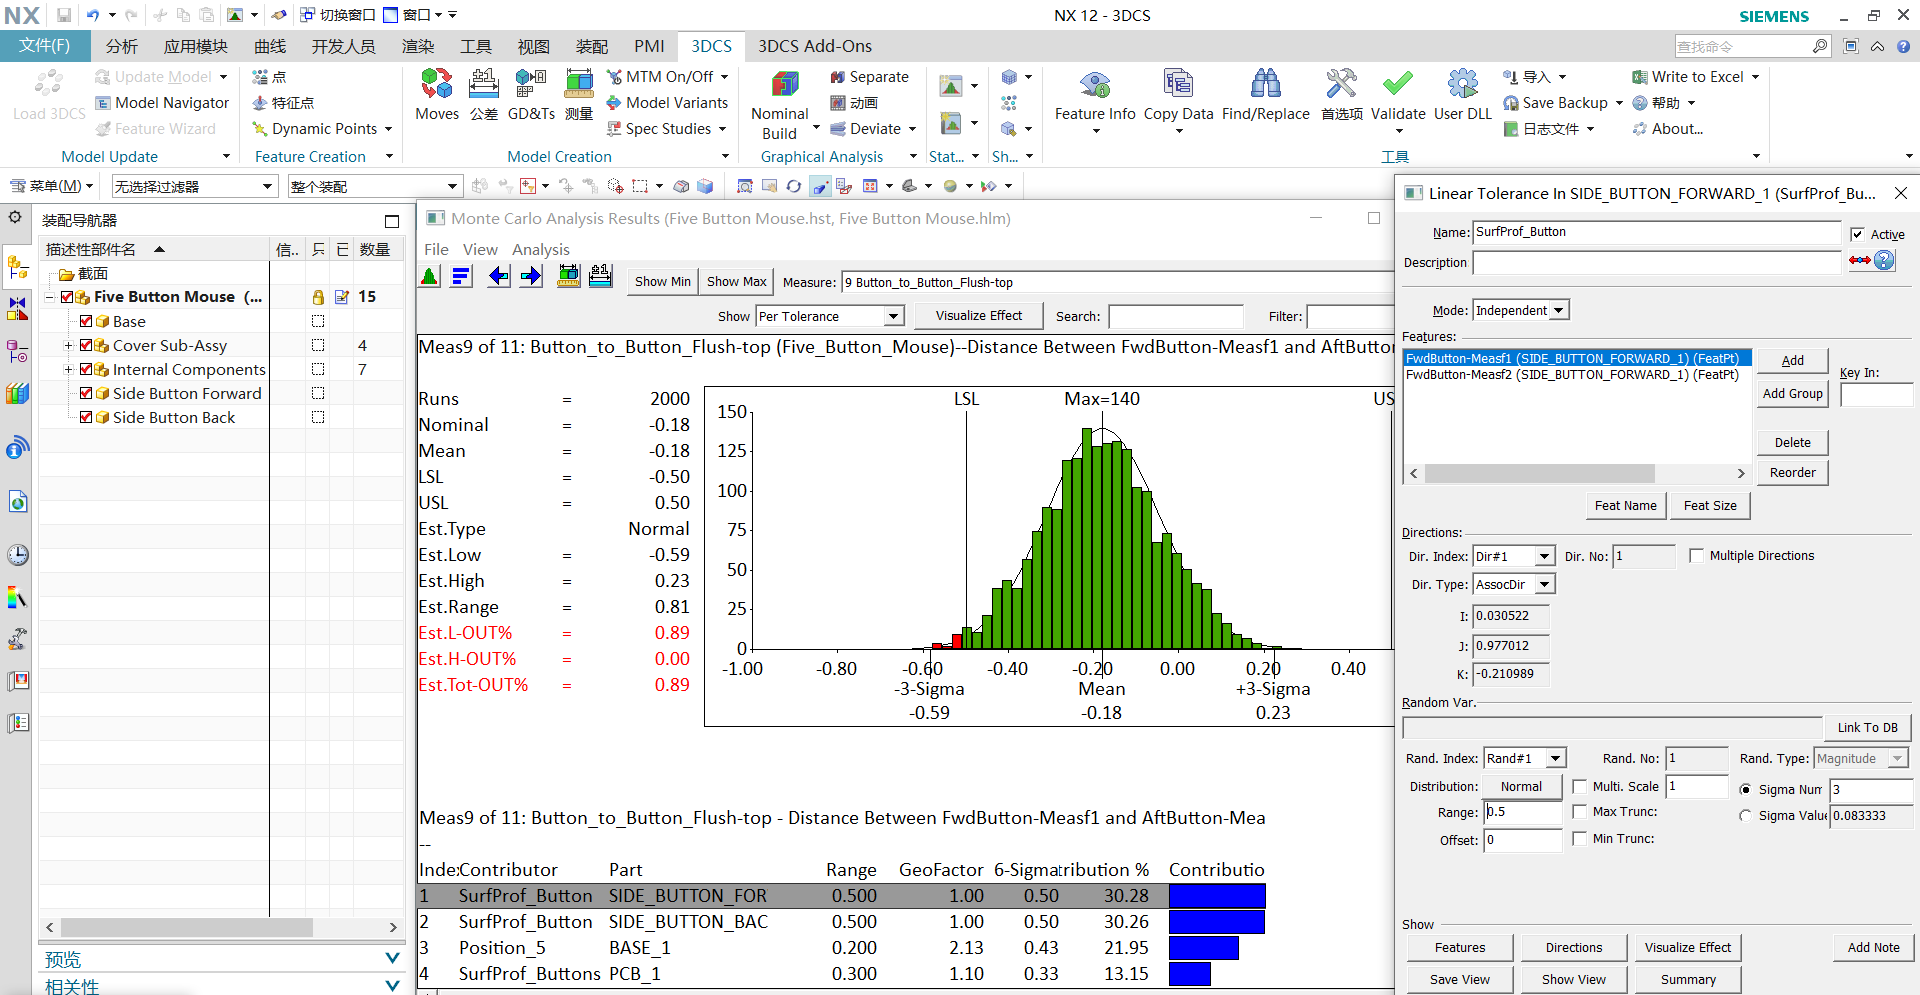
Task: Open the GD&Ts tool
Action: [531, 94]
